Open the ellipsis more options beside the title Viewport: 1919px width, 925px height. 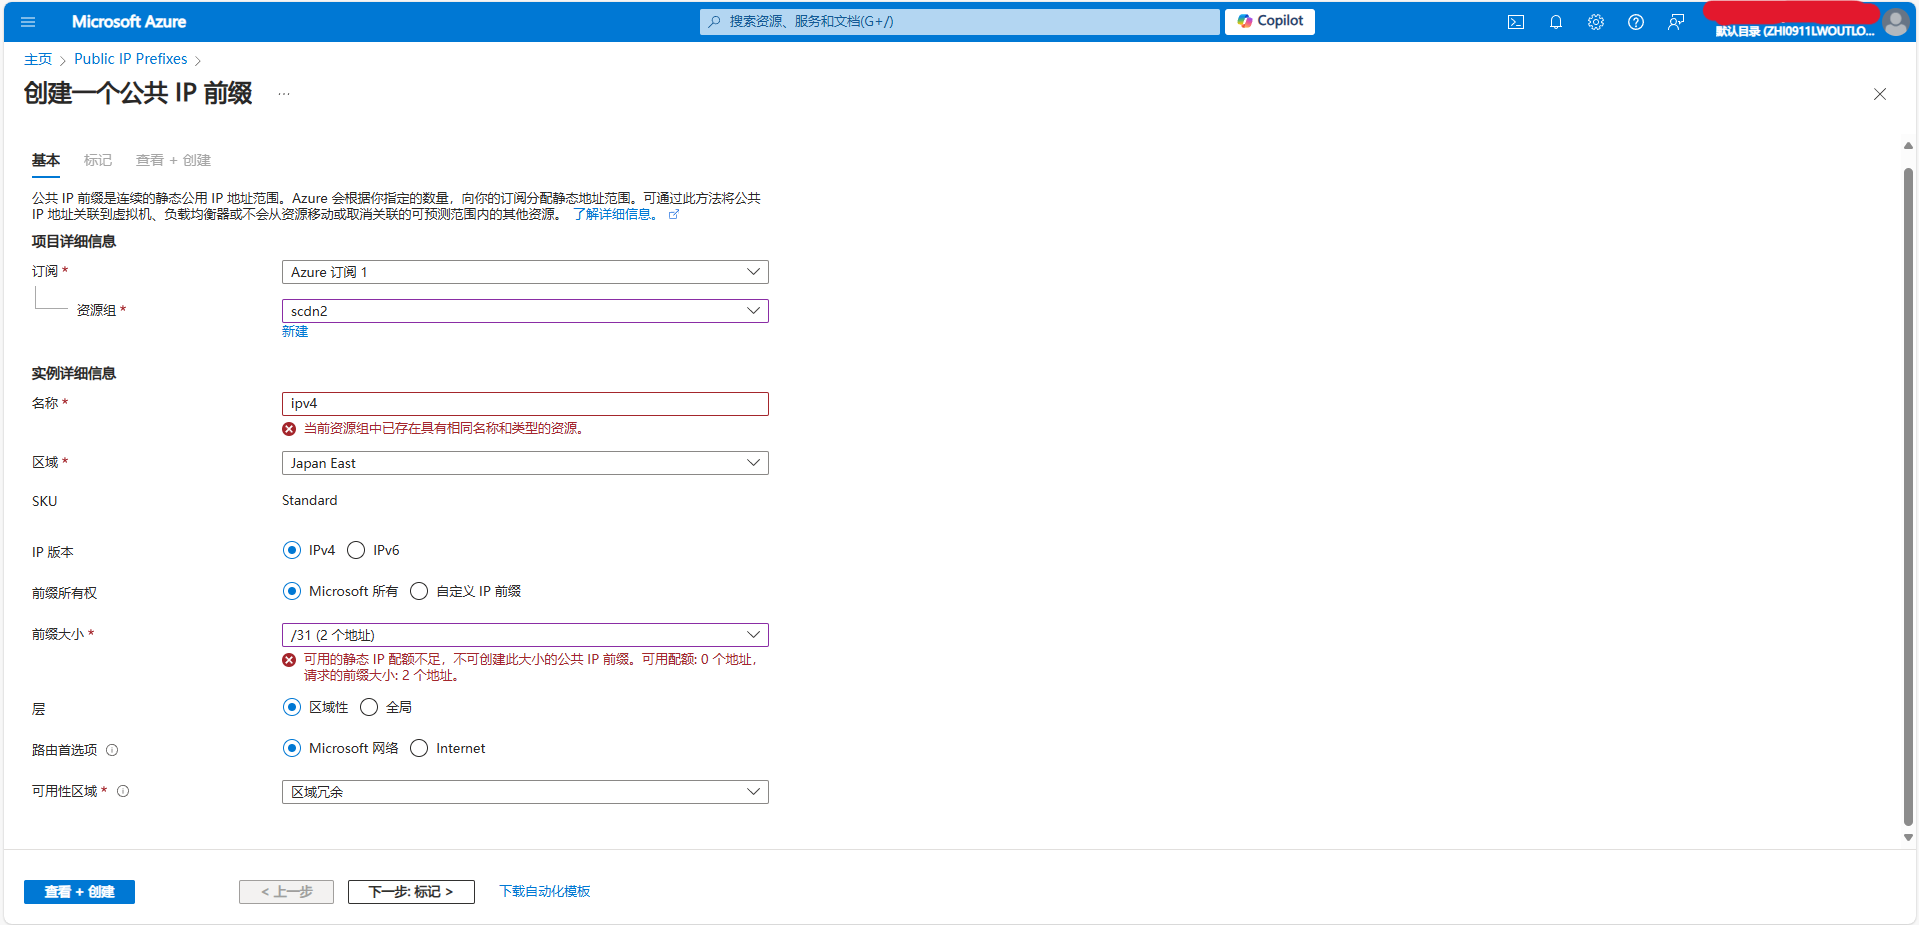click(x=284, y=94)
